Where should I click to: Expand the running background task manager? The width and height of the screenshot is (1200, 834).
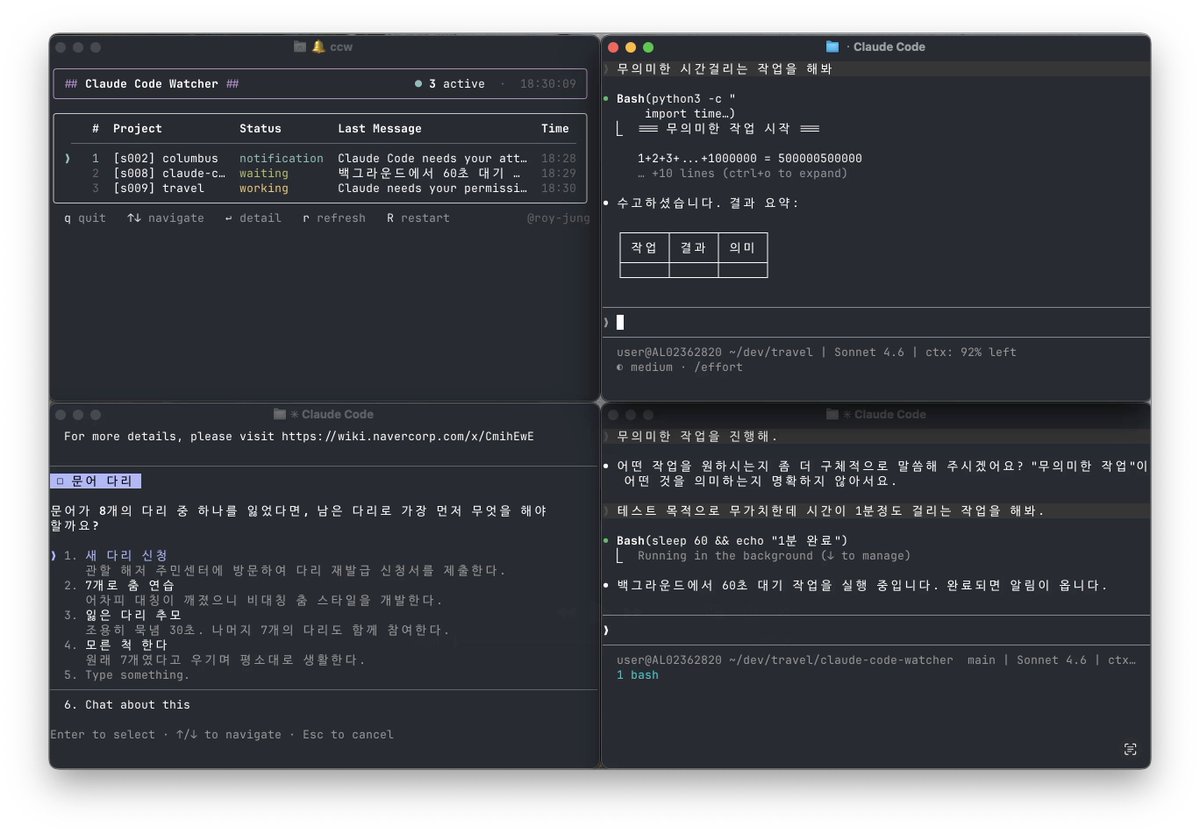coord(777,555)
